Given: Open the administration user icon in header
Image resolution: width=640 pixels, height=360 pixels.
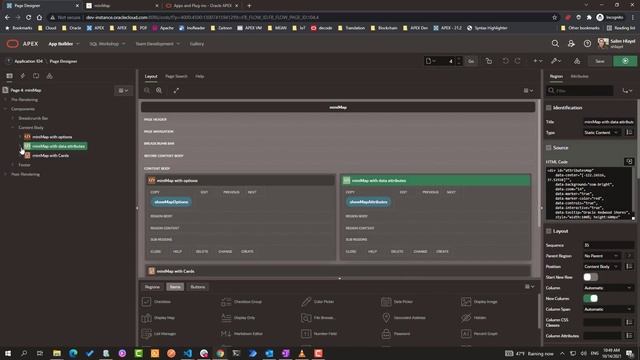Looking at the screenshot, I should point(571,43).
